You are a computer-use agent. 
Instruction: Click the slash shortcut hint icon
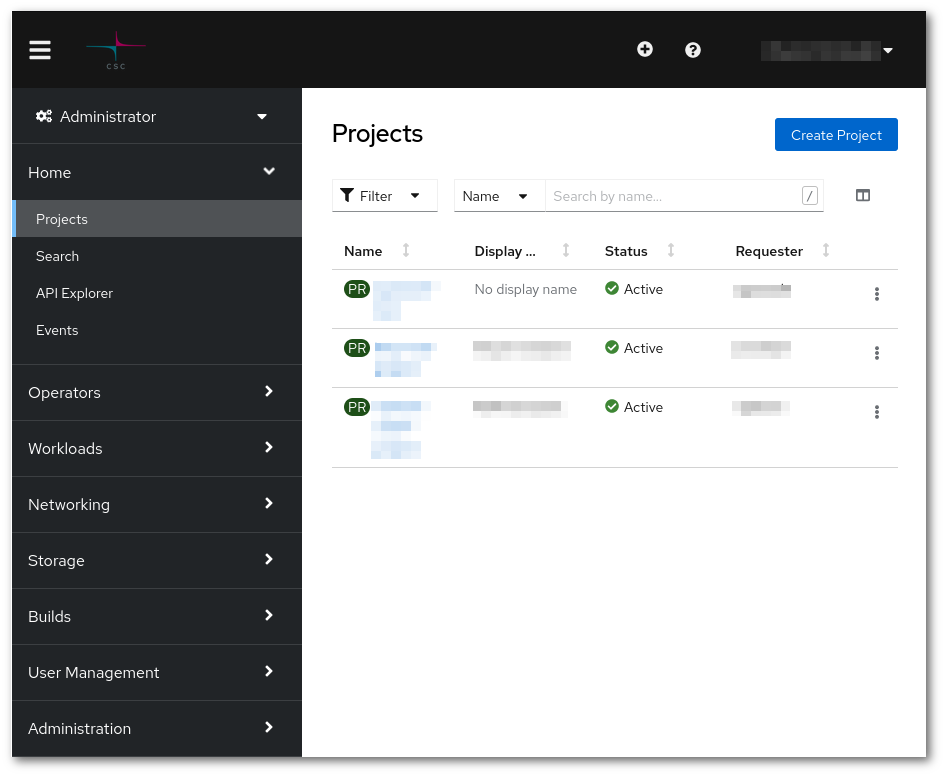pos(809,196)
